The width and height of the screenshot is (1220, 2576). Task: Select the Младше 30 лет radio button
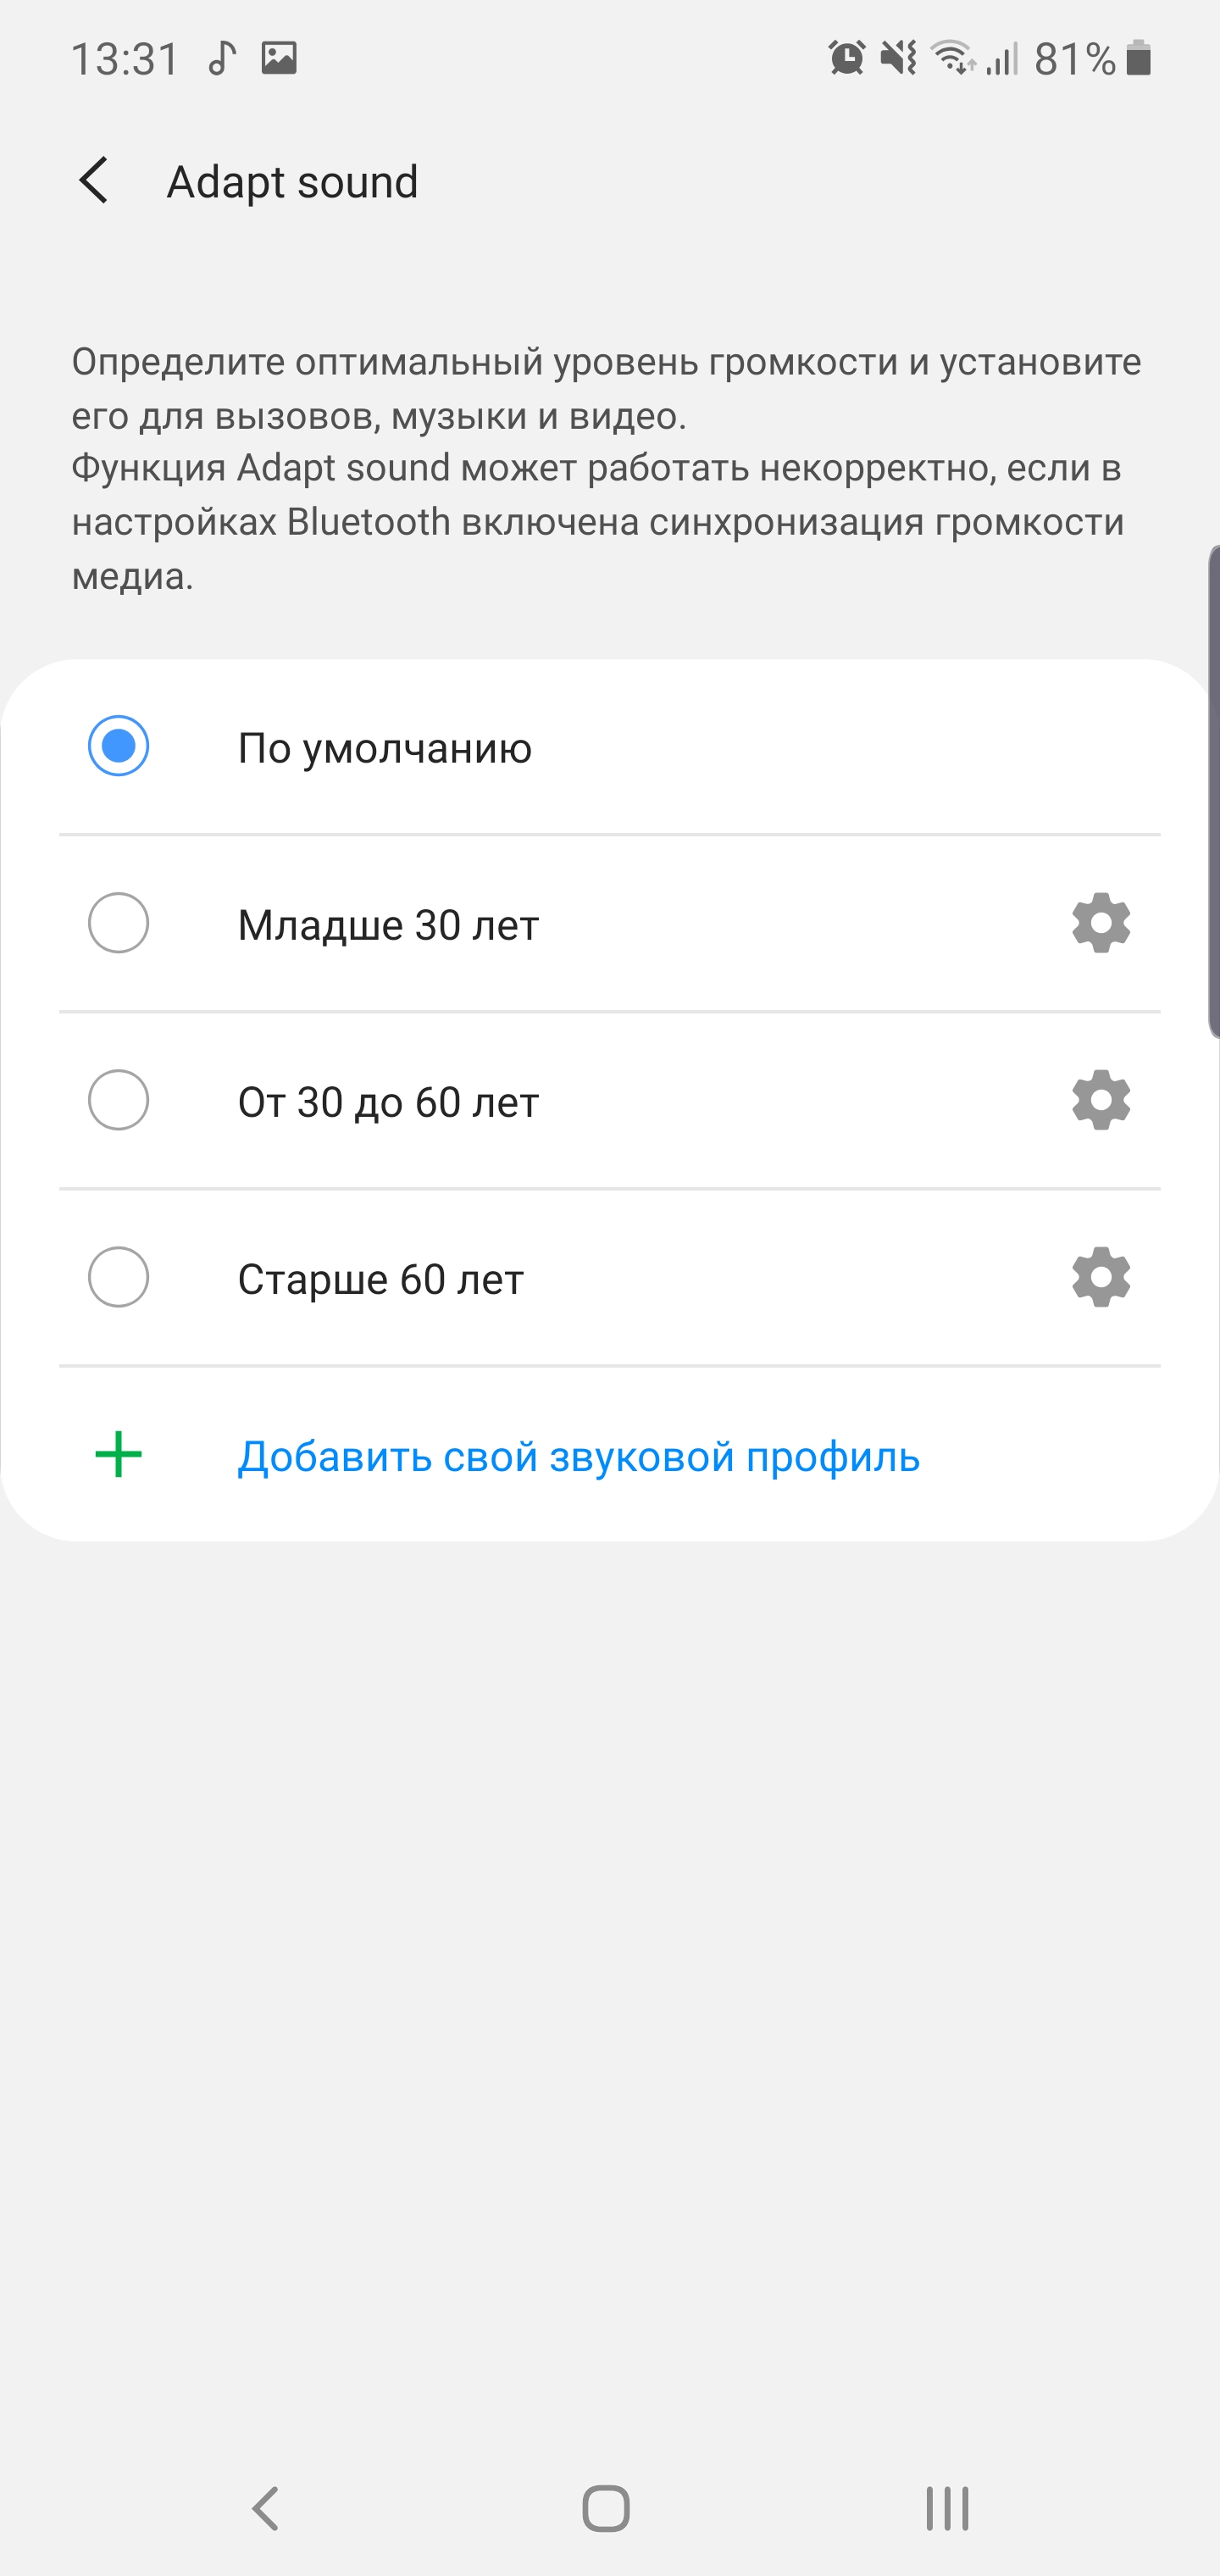pyautogui.click(x=118, y=923)
